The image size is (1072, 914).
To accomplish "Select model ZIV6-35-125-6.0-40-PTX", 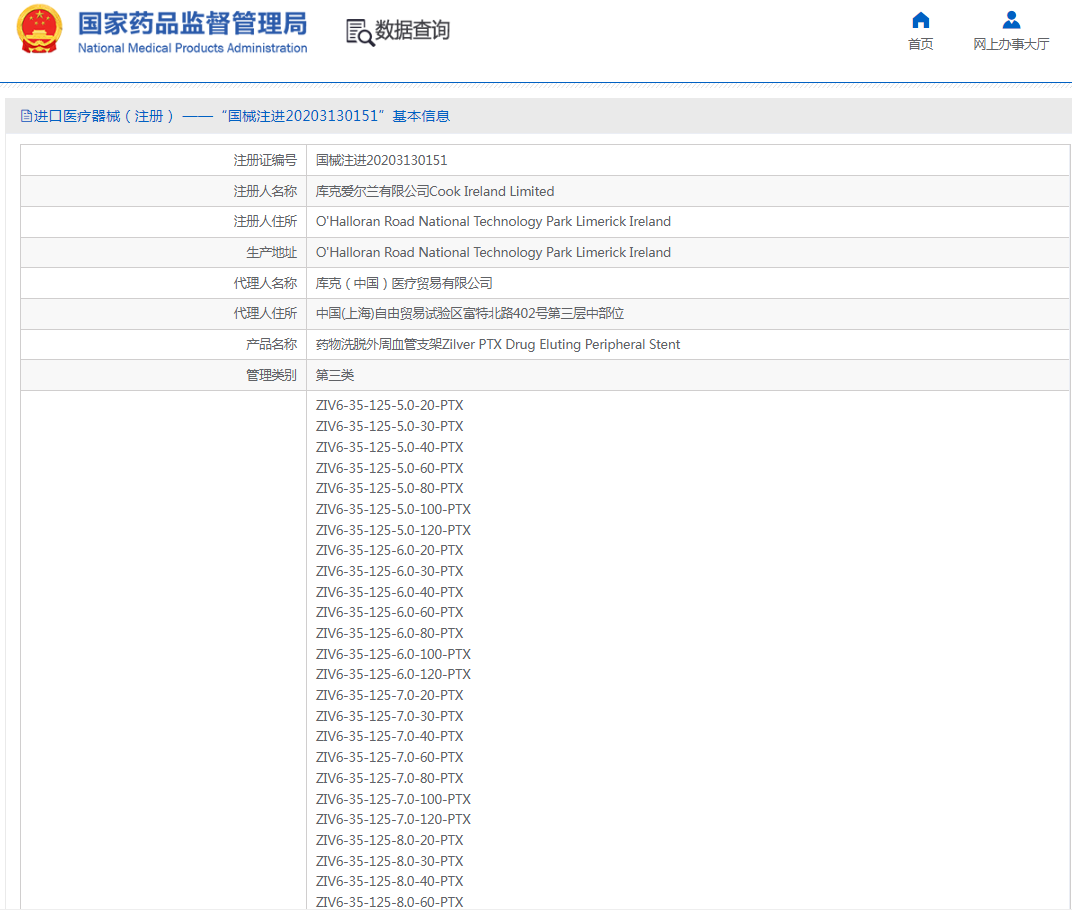I will tap(389, 592).
